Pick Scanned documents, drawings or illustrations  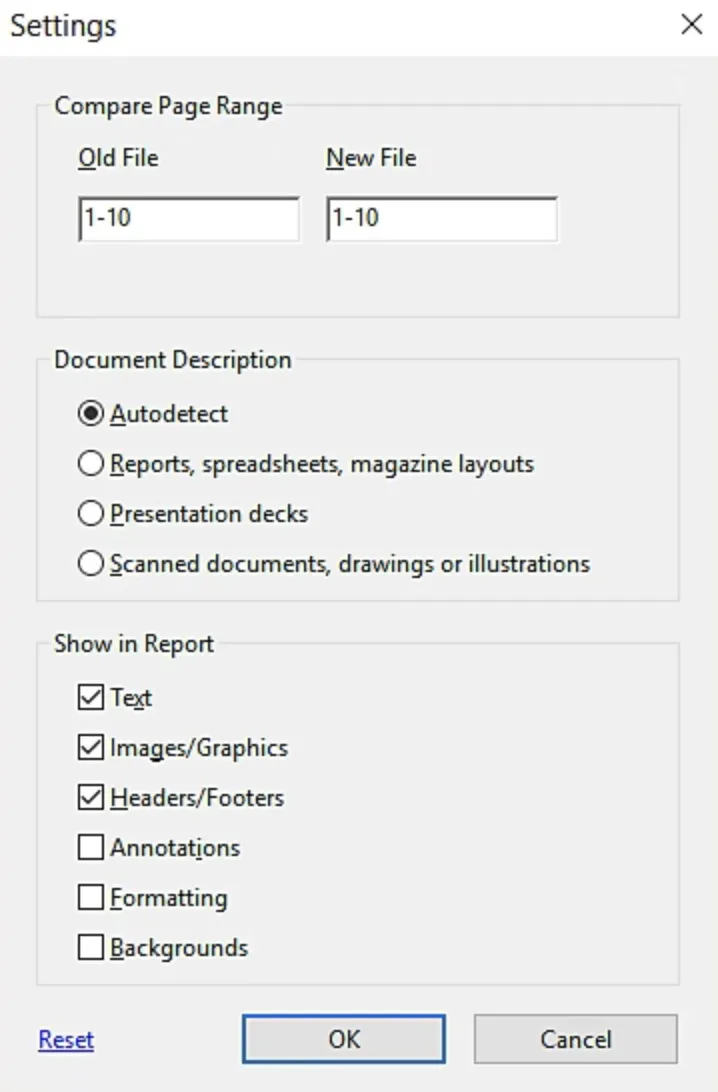(x=91, y=564)
